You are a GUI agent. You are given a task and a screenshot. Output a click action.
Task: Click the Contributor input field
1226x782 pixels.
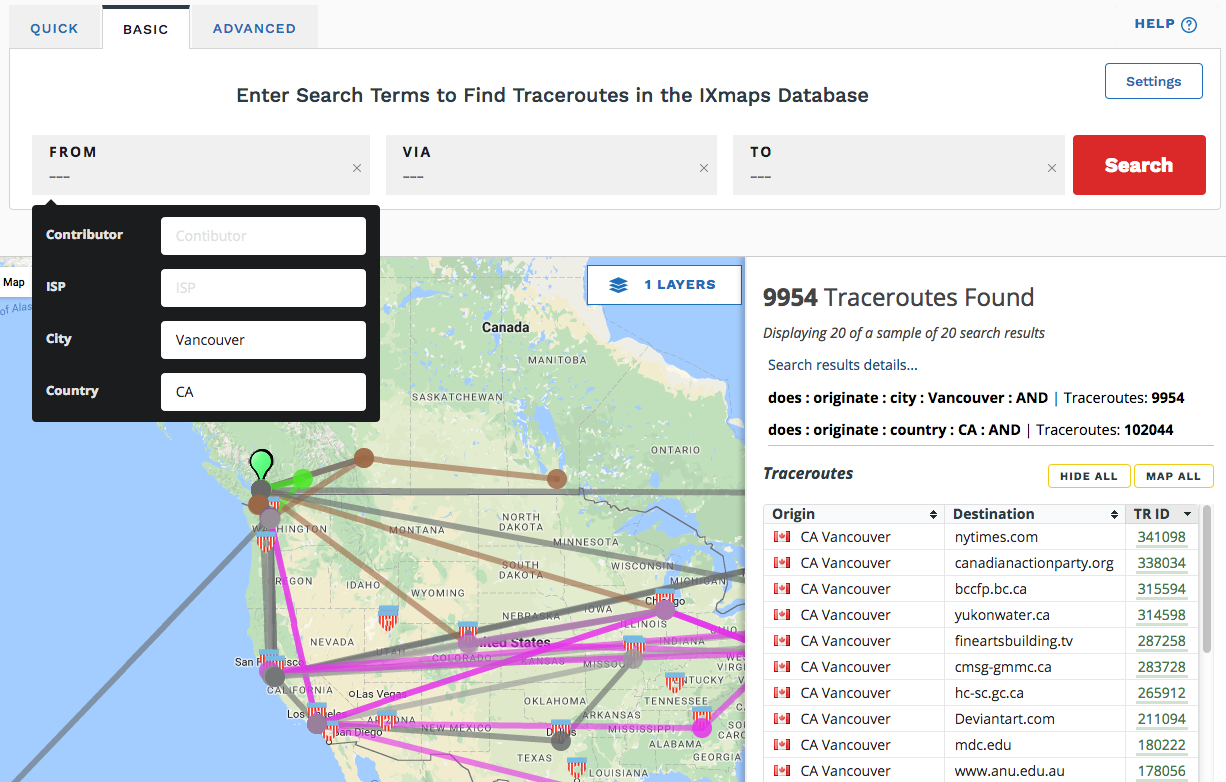pyautogui.click(x=263, y=236)
